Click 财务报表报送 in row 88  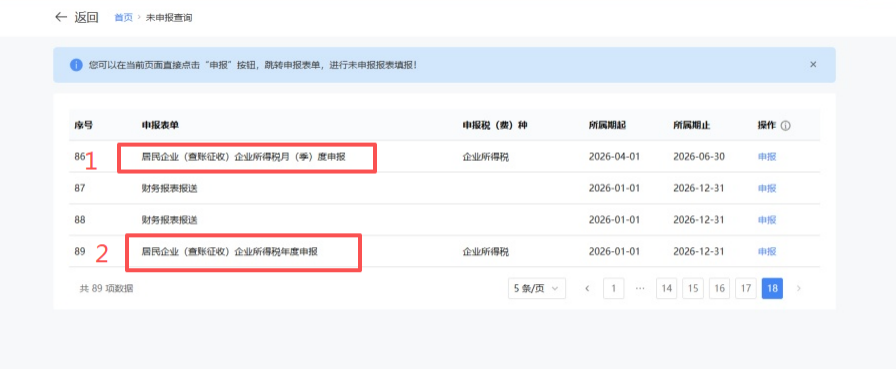coord(170,219)
